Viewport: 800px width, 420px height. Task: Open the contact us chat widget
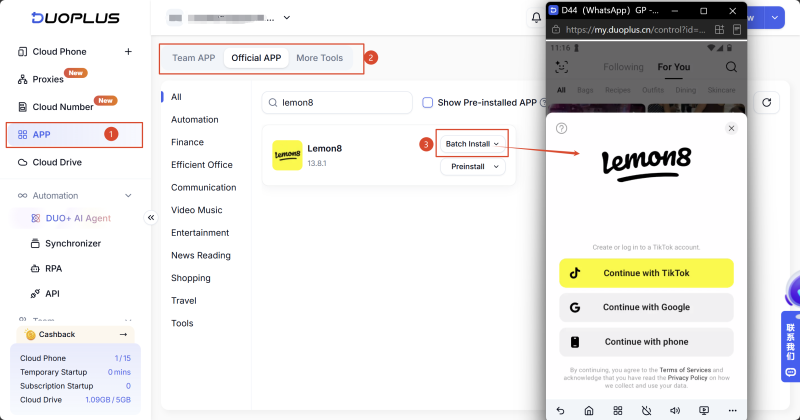click(x=790, y=347)
